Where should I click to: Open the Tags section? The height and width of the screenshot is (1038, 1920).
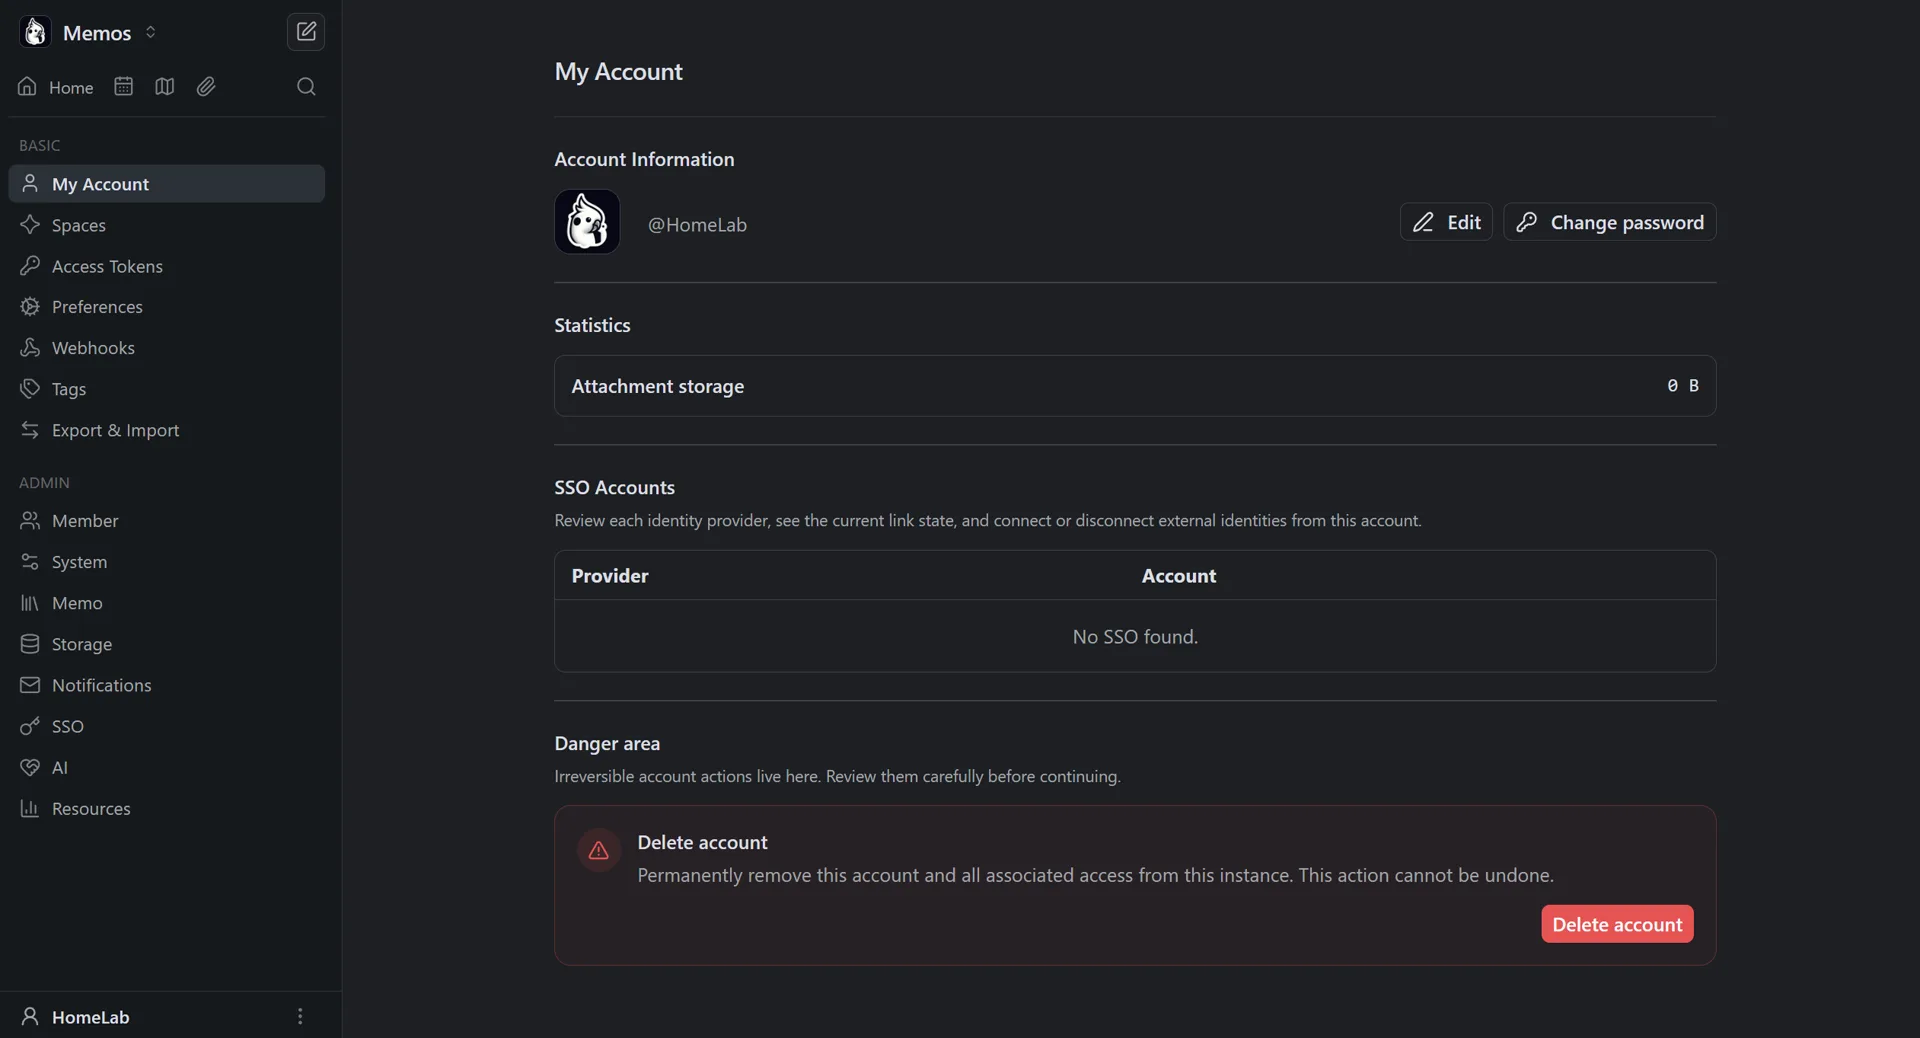click(x=167, y=389)
